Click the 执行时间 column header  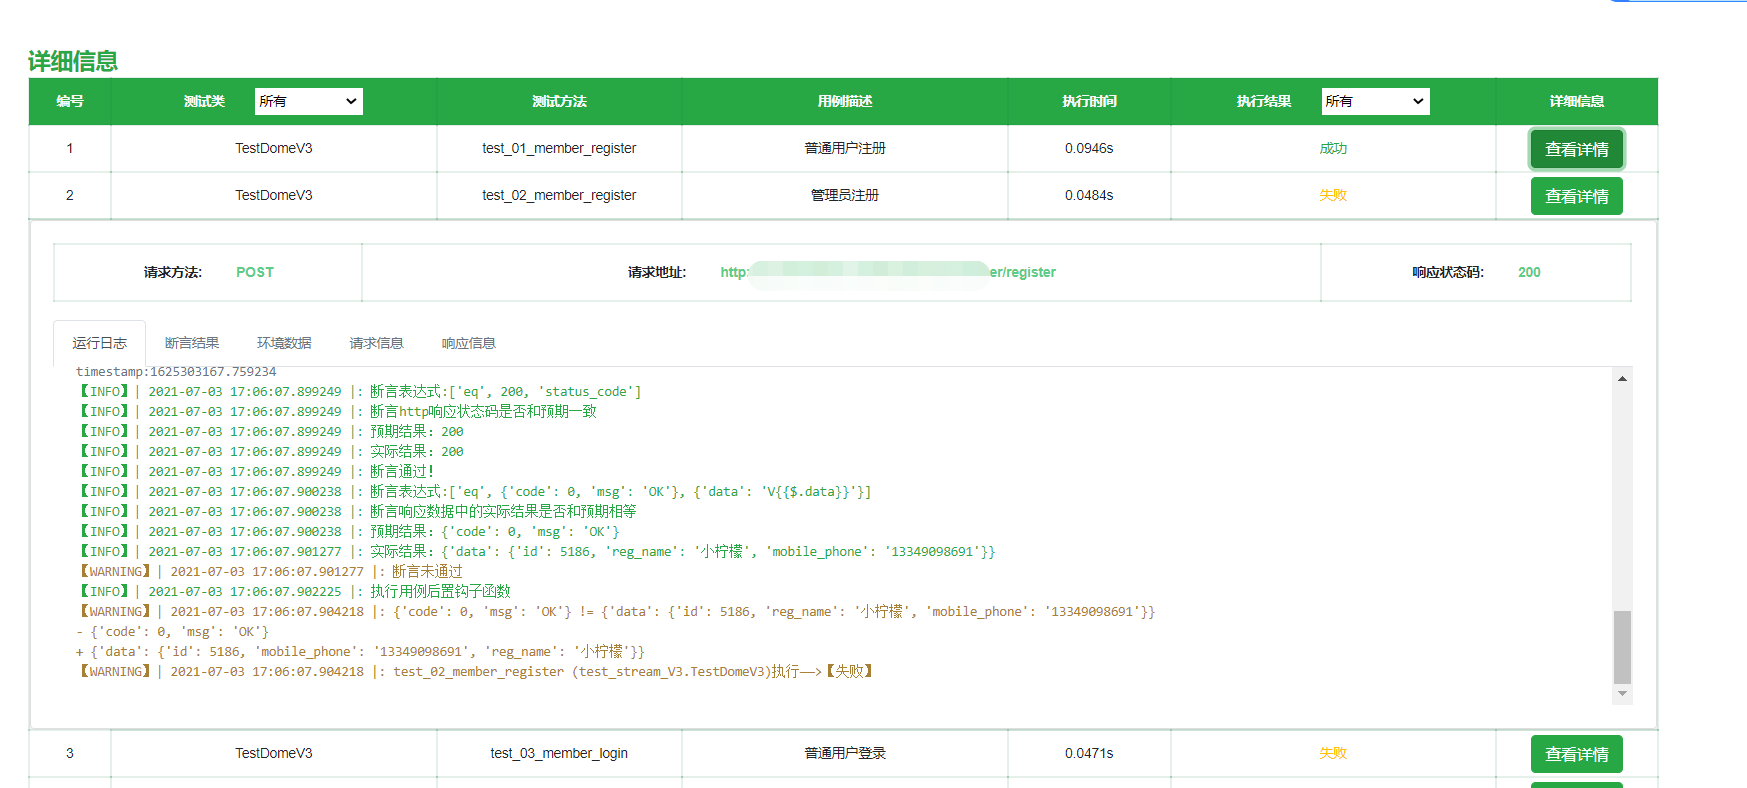click(1089, 101)
